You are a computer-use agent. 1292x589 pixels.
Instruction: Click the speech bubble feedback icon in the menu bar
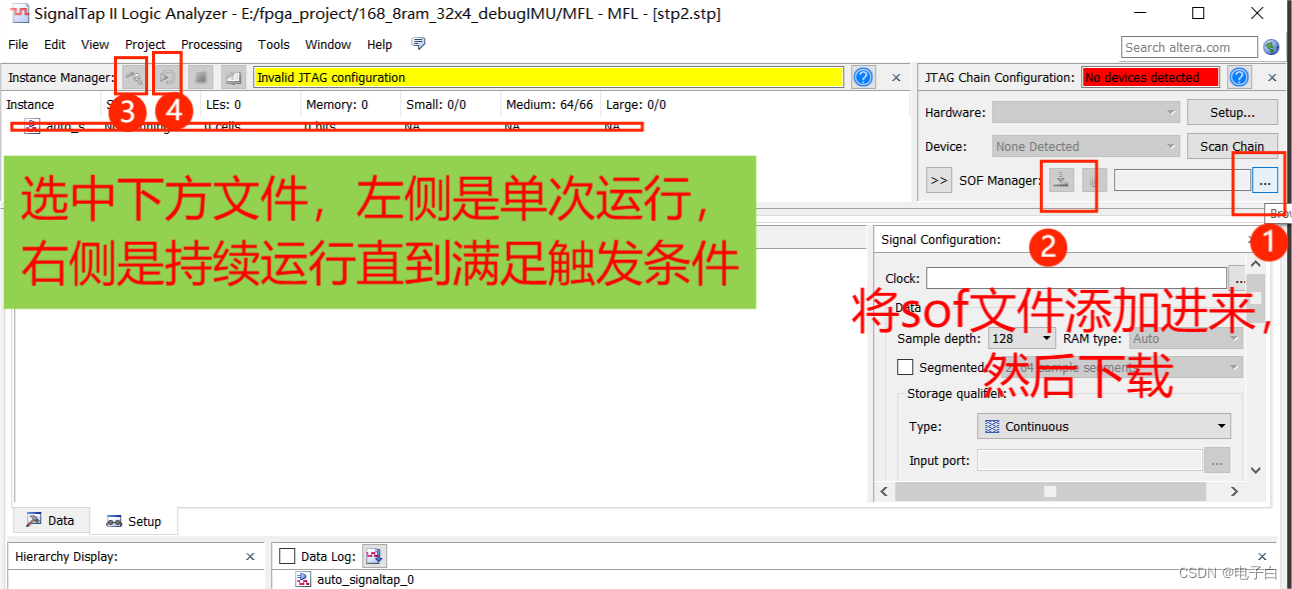coord(419,44)
